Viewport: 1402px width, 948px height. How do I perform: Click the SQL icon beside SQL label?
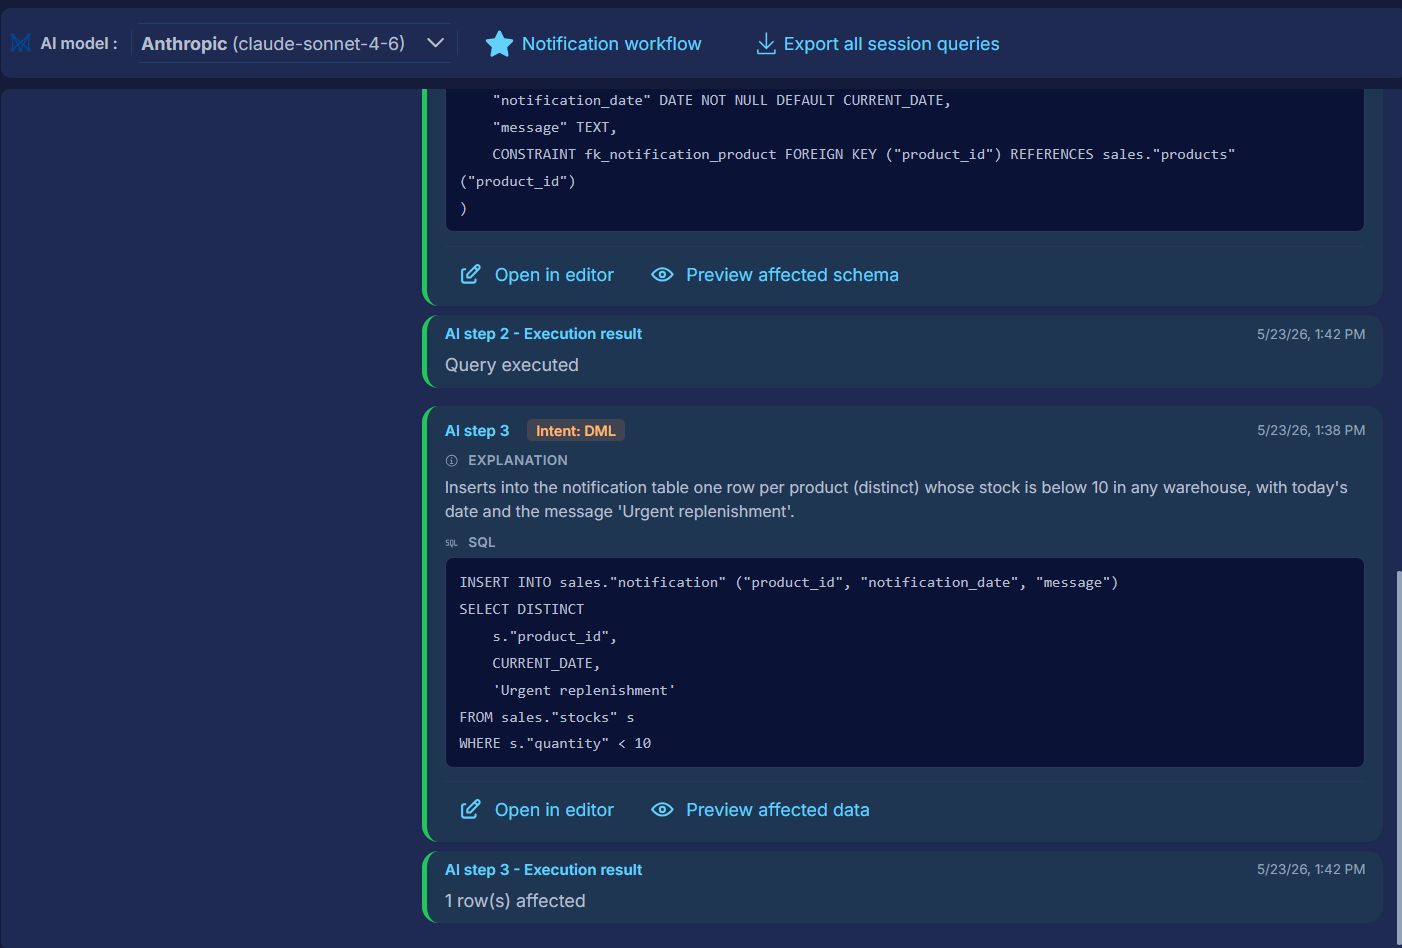[x=451, y=543]
